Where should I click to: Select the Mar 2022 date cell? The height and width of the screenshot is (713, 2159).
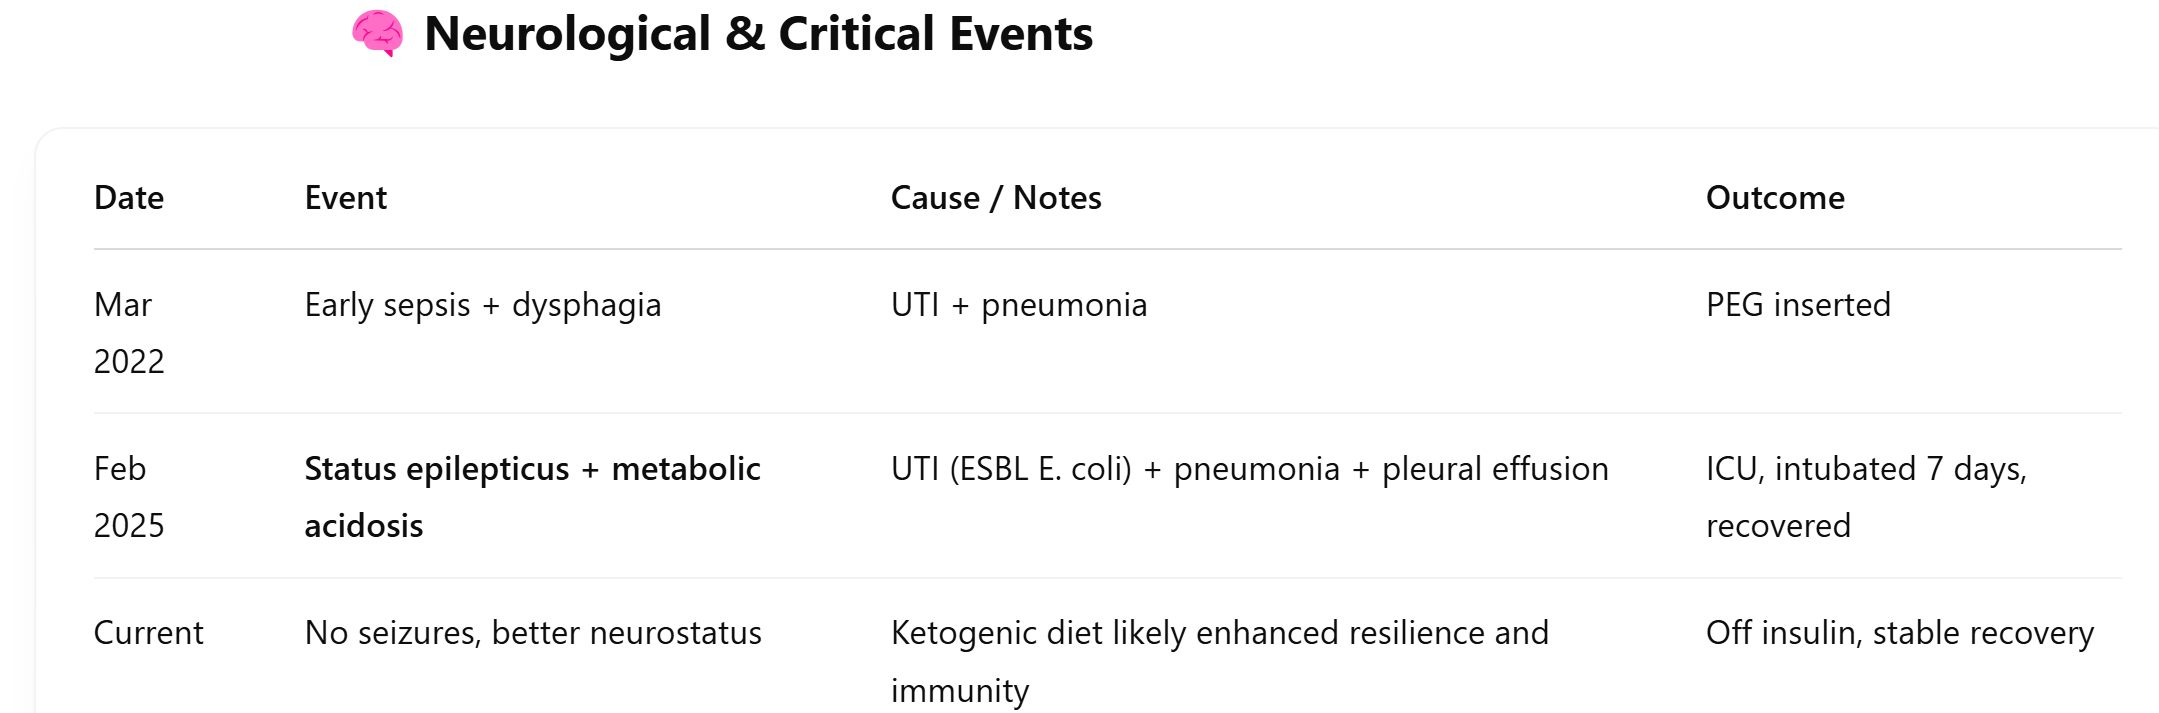pos(129,333)
